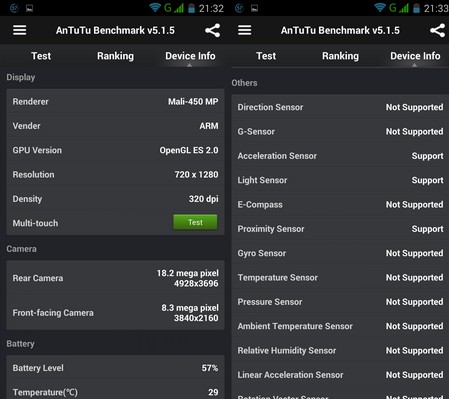Switch to Test tab on left screen
449x399 pixels.
coord(41,56)
